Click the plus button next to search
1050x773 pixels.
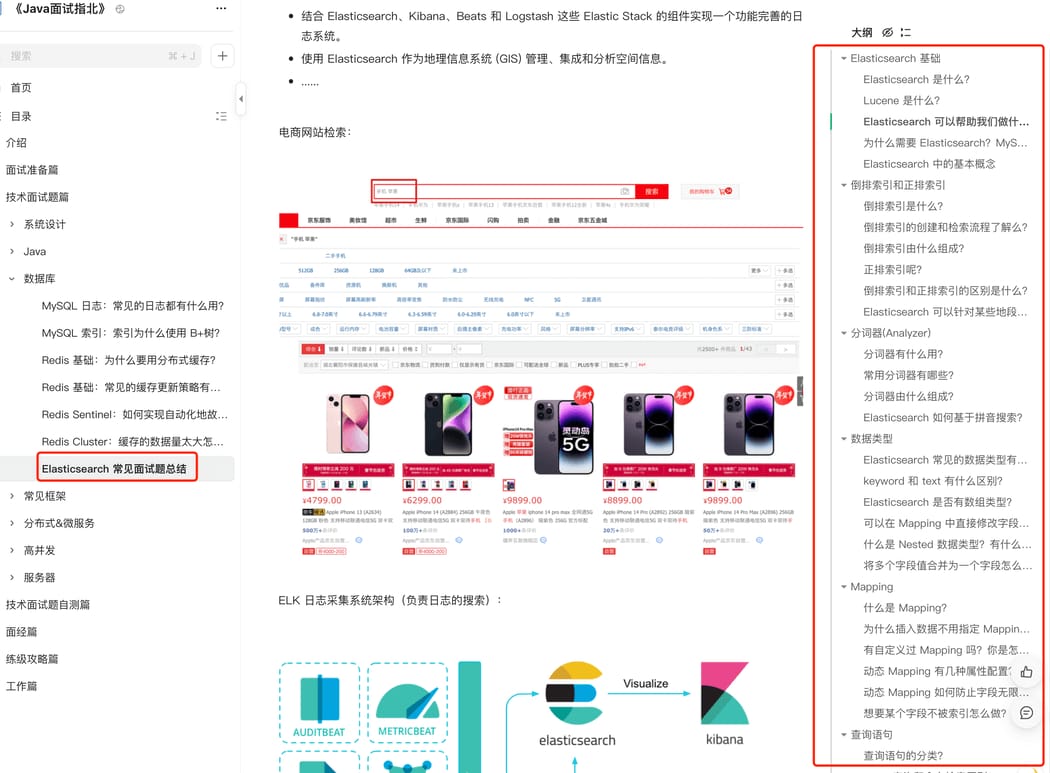pyautogui.click(x=222, y=56)
